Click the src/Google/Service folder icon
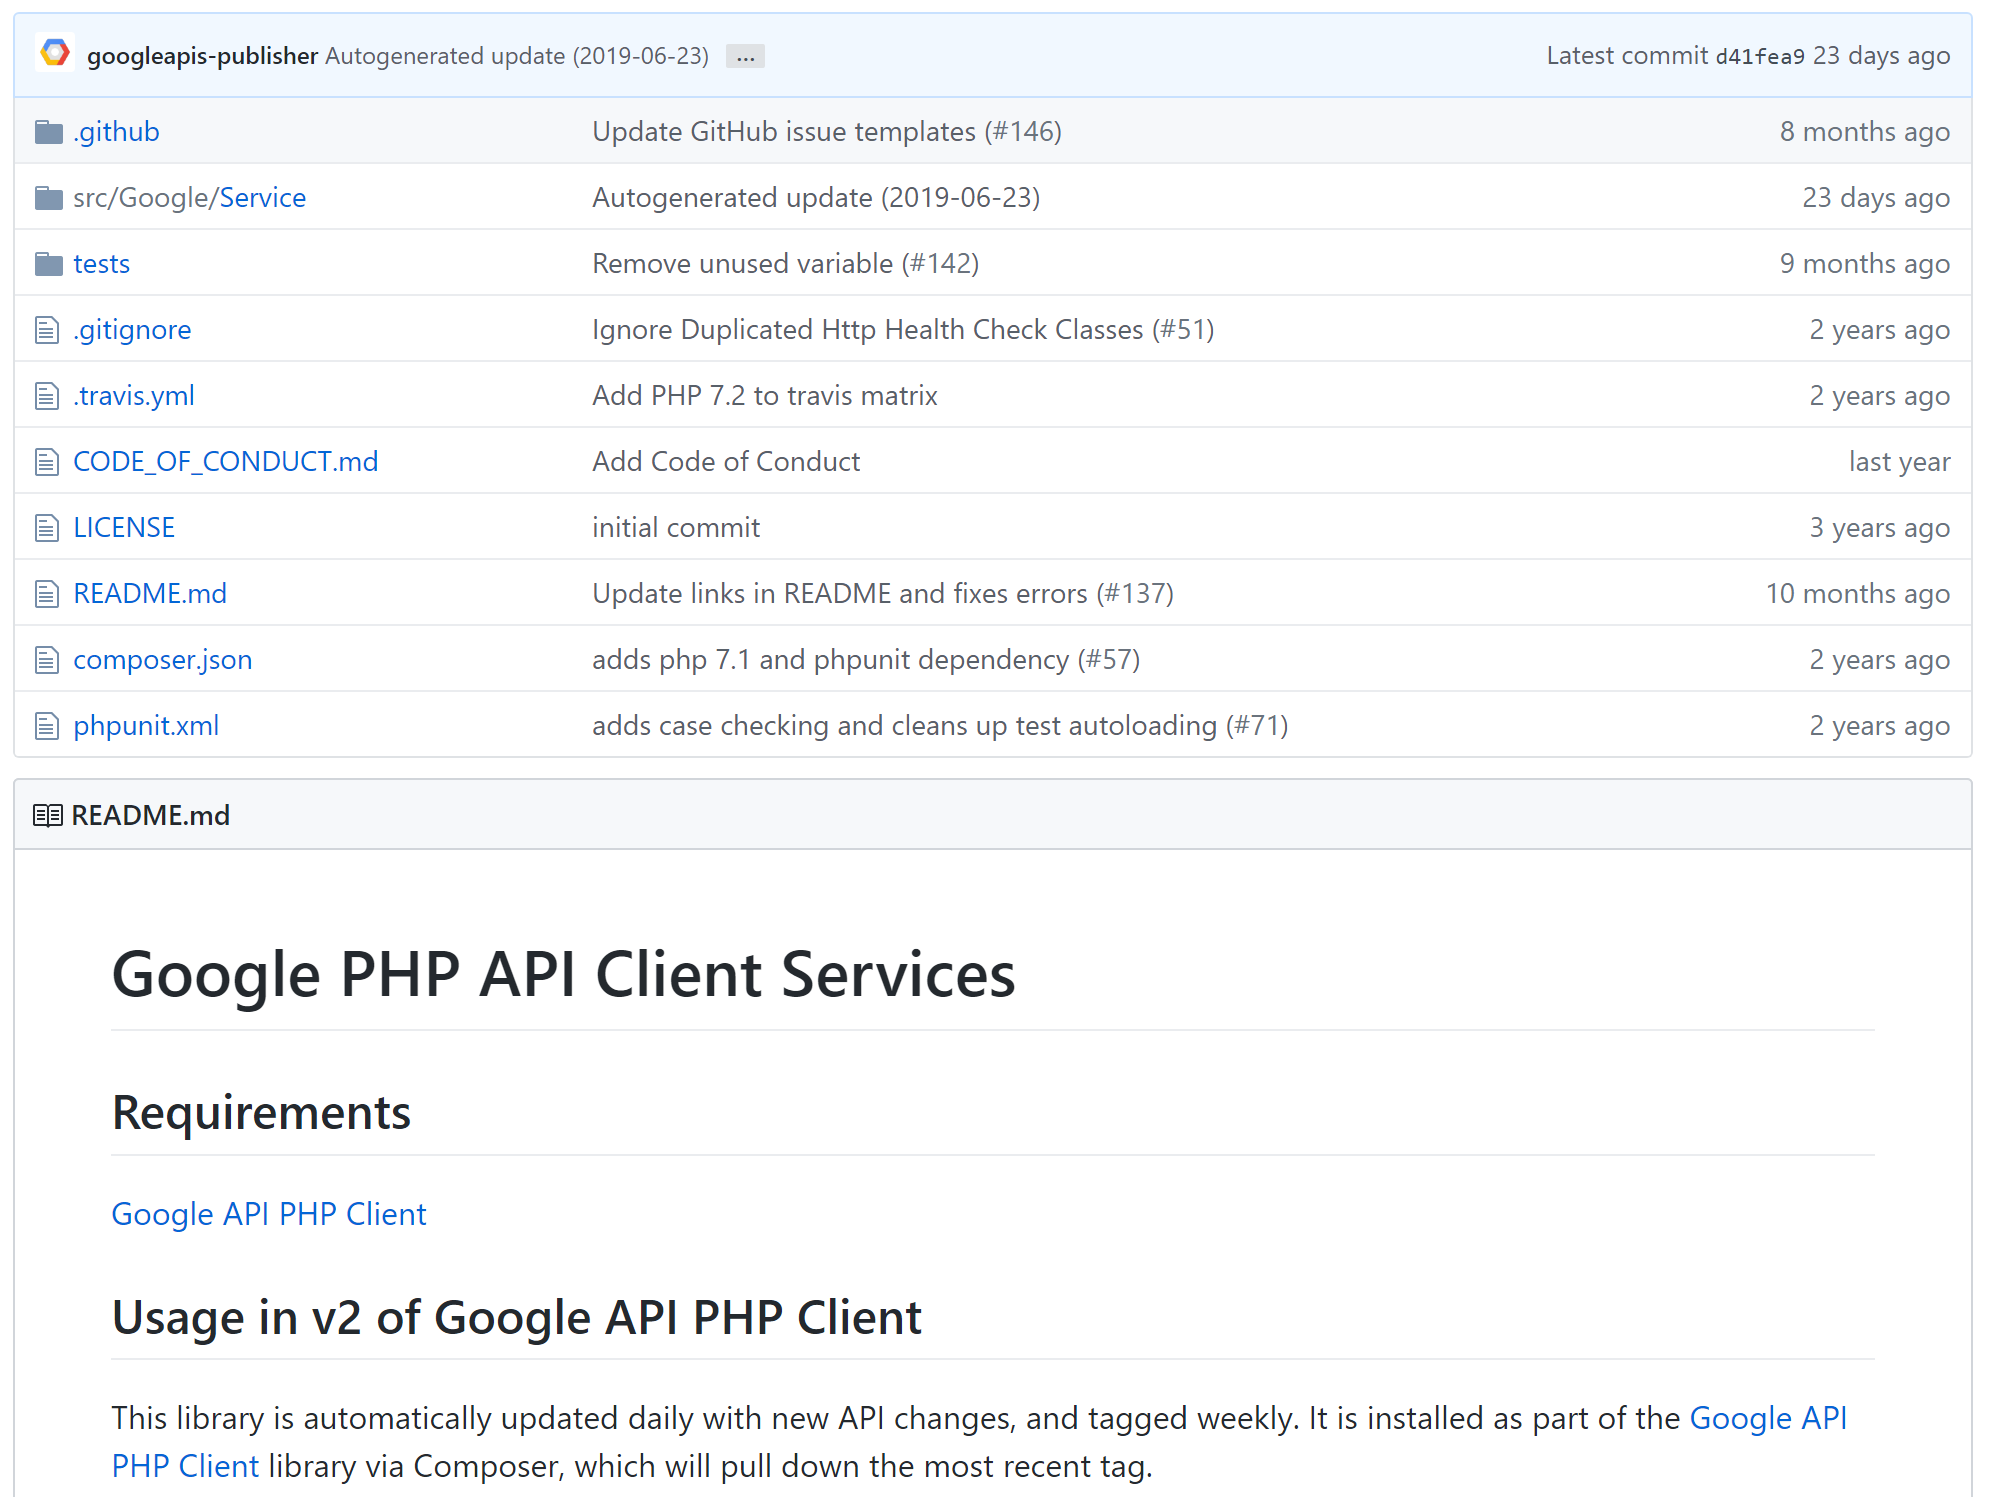The width and height of the screenshot is (1993, 1497). tap(48, 198)
